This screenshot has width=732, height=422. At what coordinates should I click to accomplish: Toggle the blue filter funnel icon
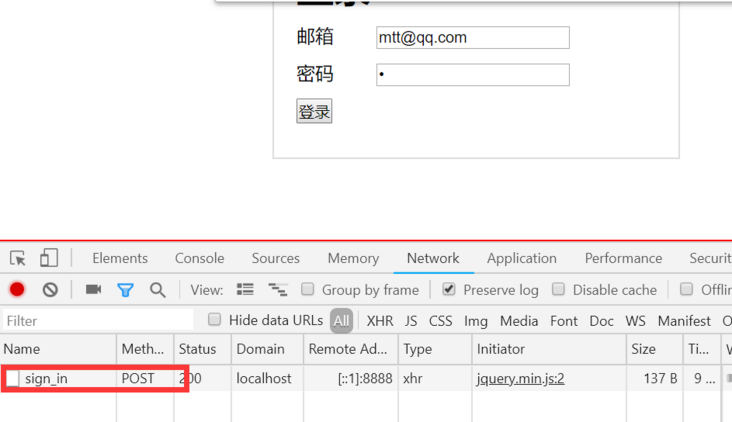coord(125,290)
